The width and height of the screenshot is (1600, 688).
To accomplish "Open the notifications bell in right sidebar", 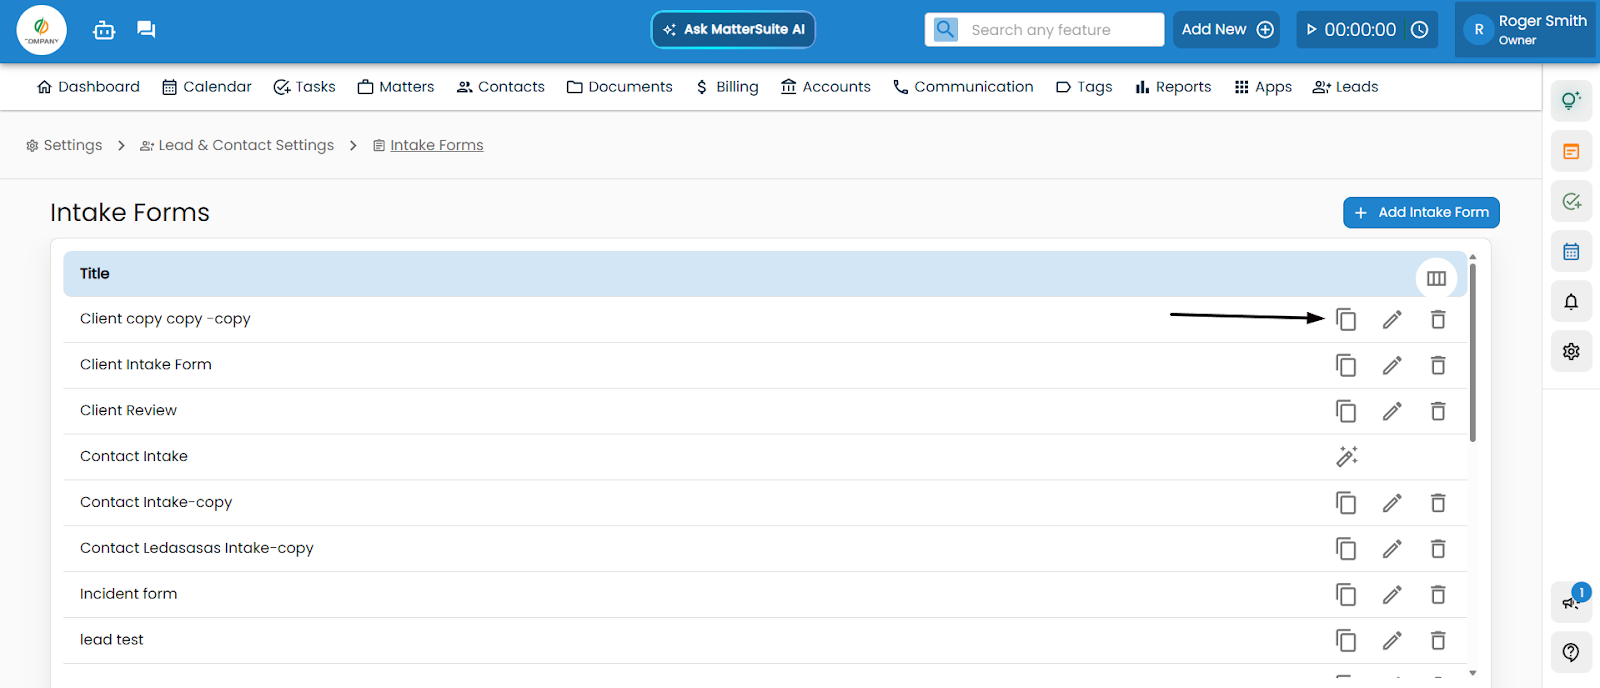I will click(x=1571, y=302).
